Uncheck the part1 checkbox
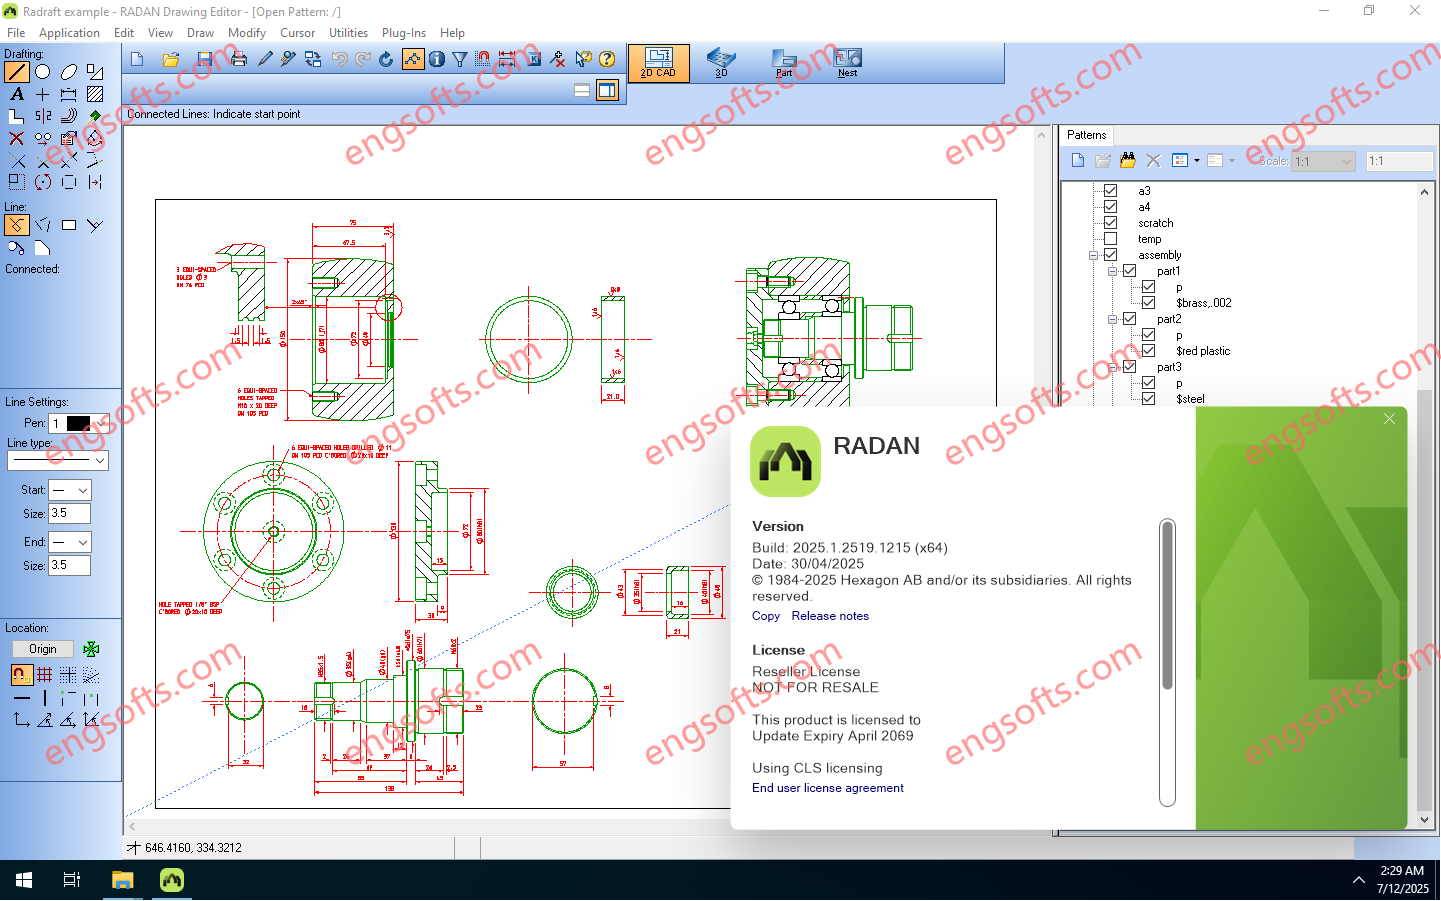Screen dimensions: 1441x901 (1129, 271)
